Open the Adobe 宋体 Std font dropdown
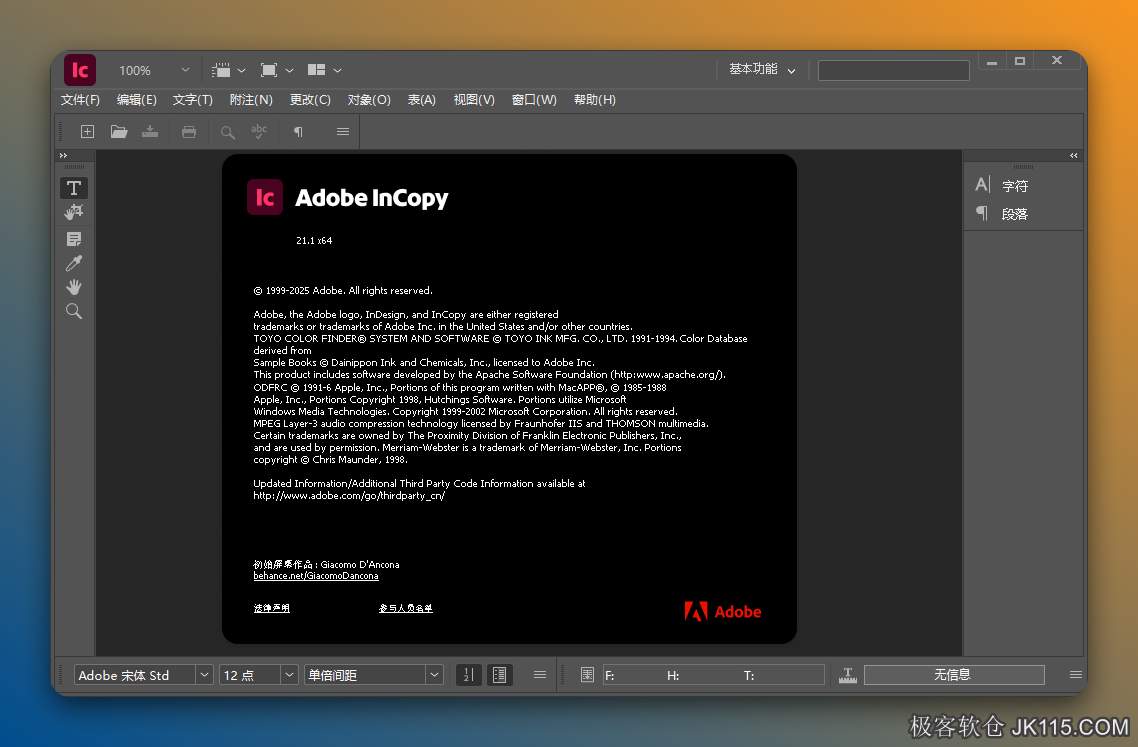Screen dimensions: 1138x747 (x=205, y=674)
